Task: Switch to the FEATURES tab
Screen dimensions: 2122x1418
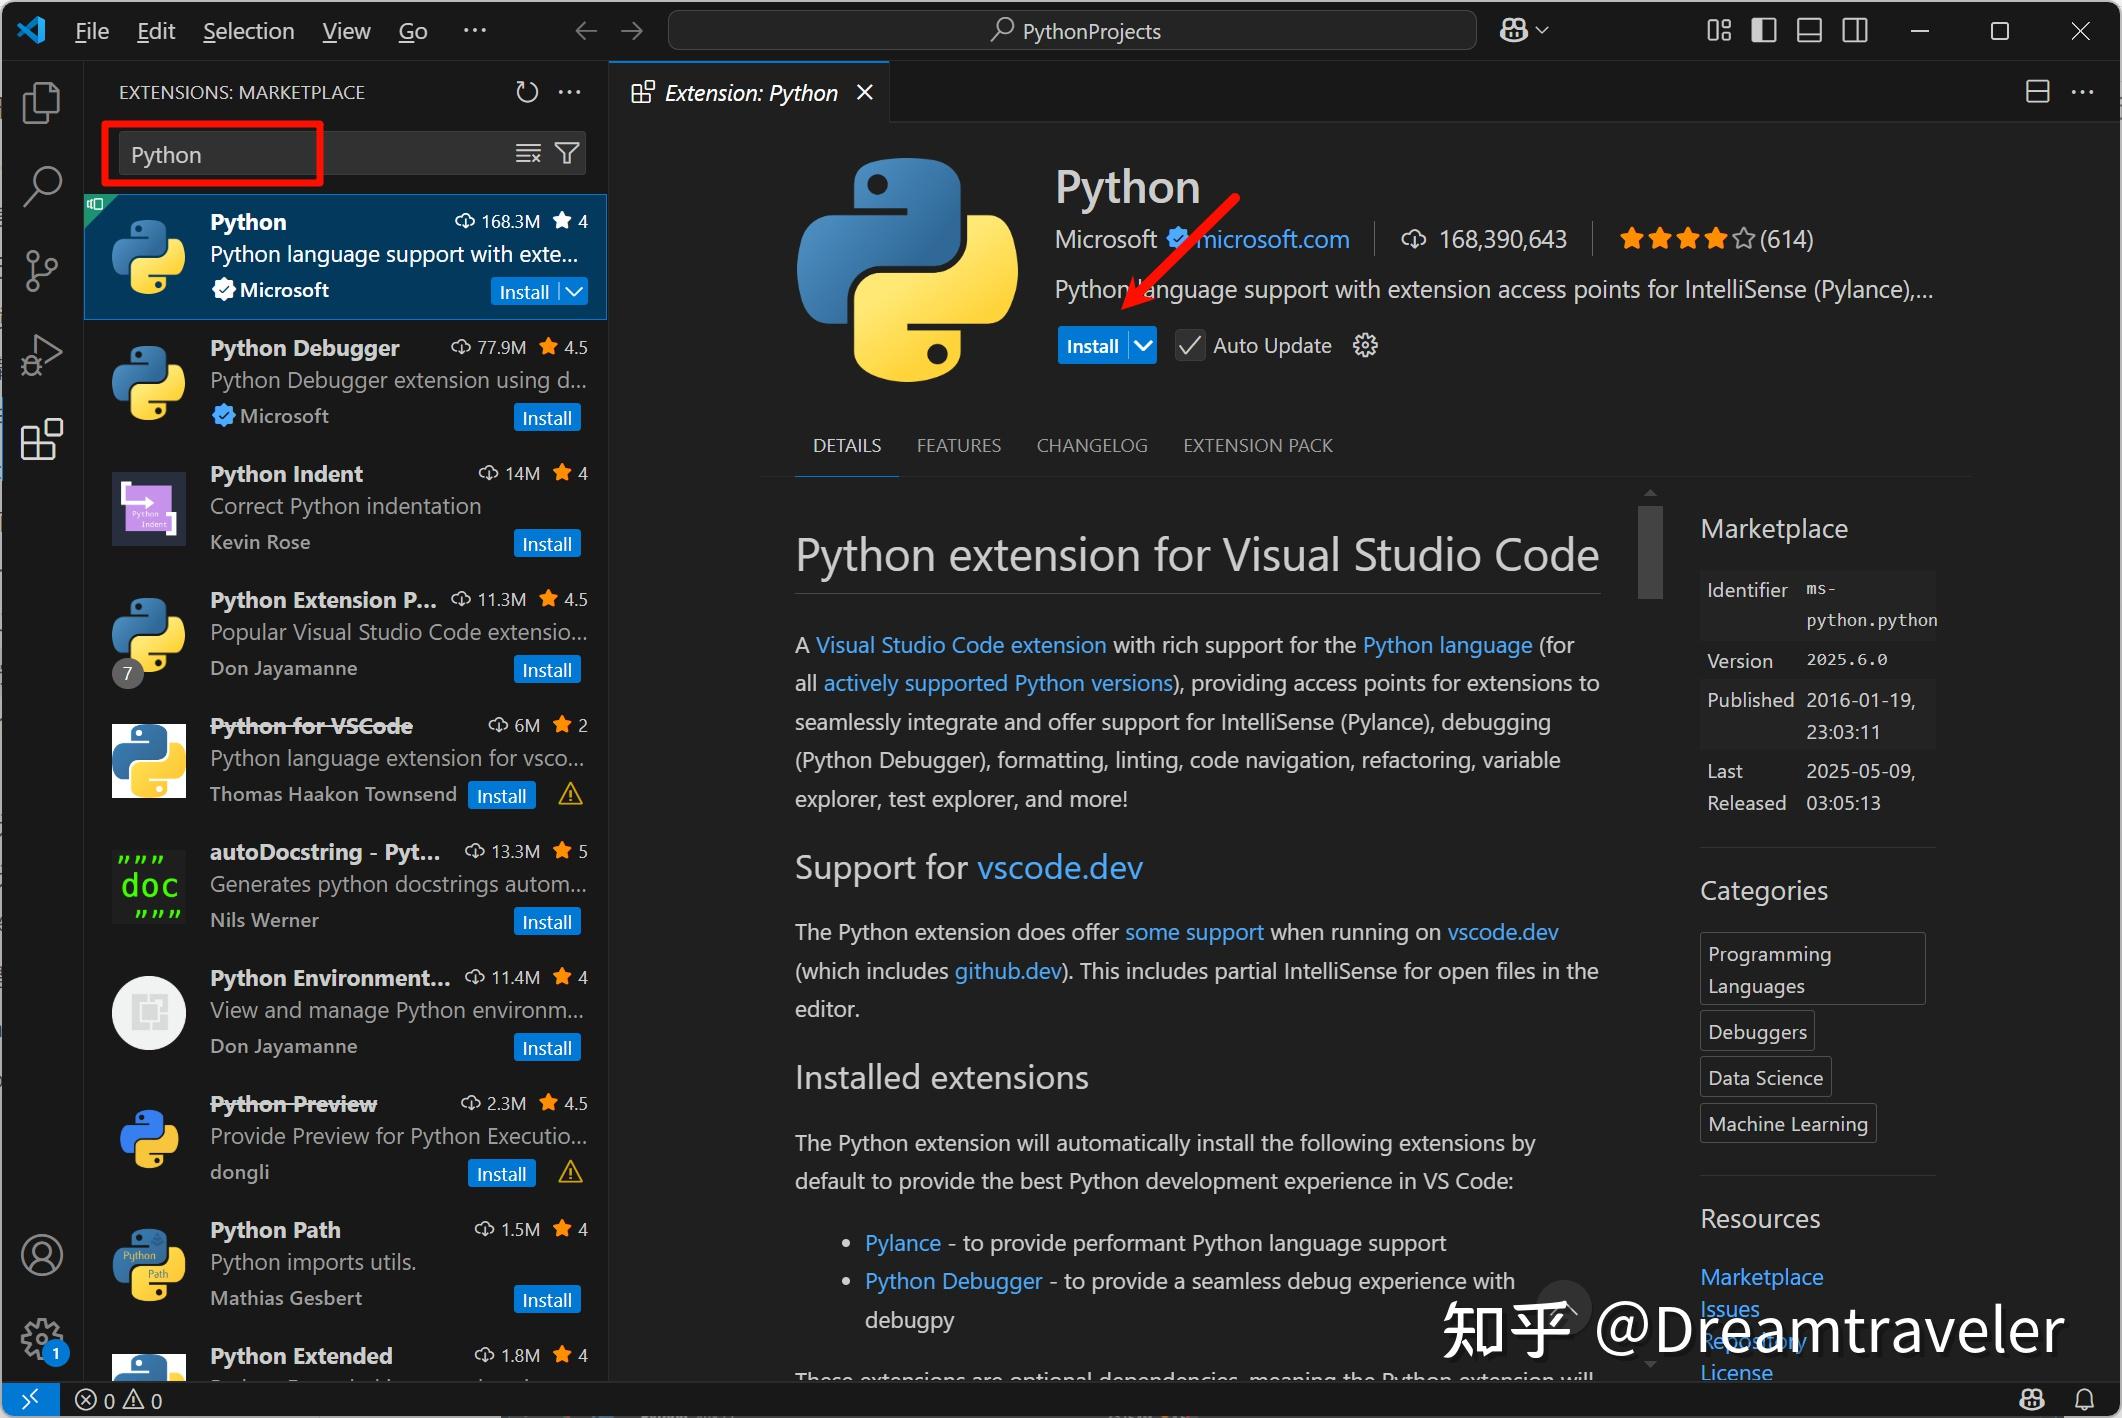Action: pos(958,445)
